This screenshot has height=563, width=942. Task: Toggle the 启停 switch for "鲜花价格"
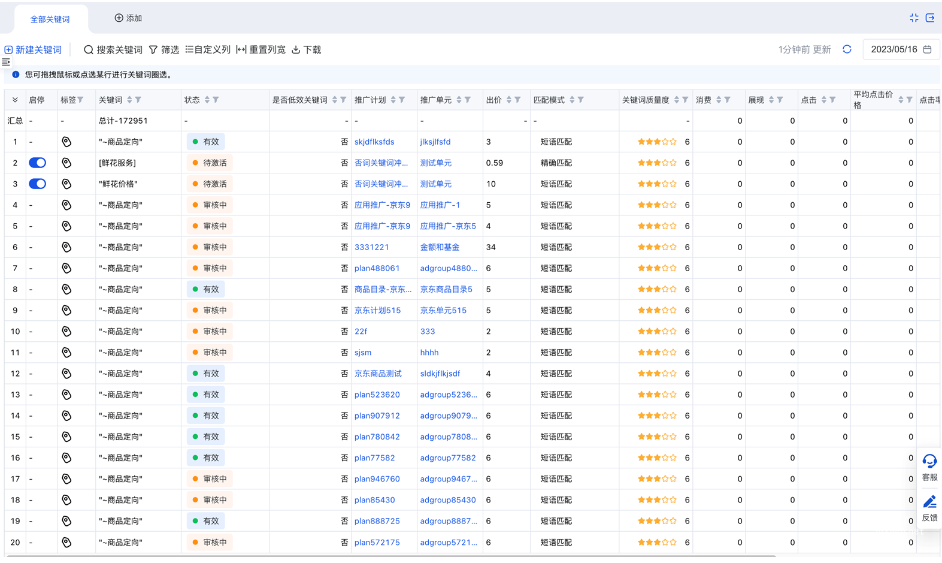(38, 184)
